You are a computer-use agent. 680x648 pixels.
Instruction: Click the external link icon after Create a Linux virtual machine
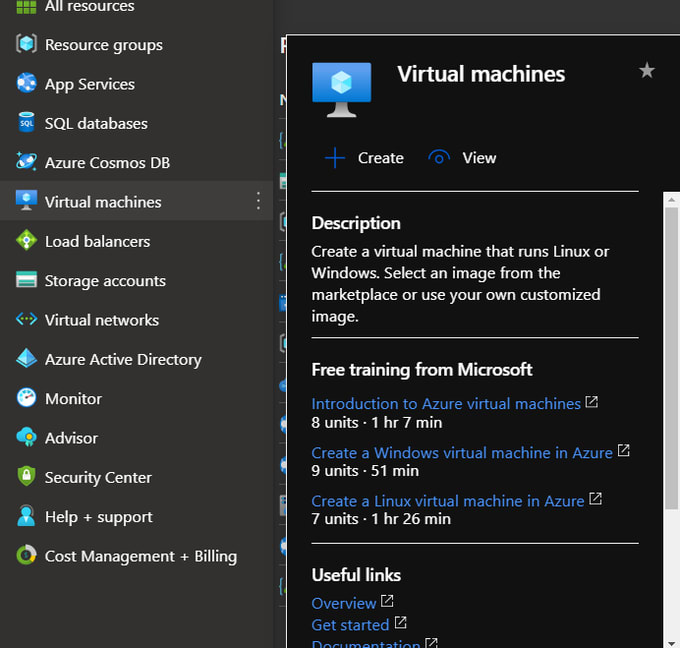595,499
